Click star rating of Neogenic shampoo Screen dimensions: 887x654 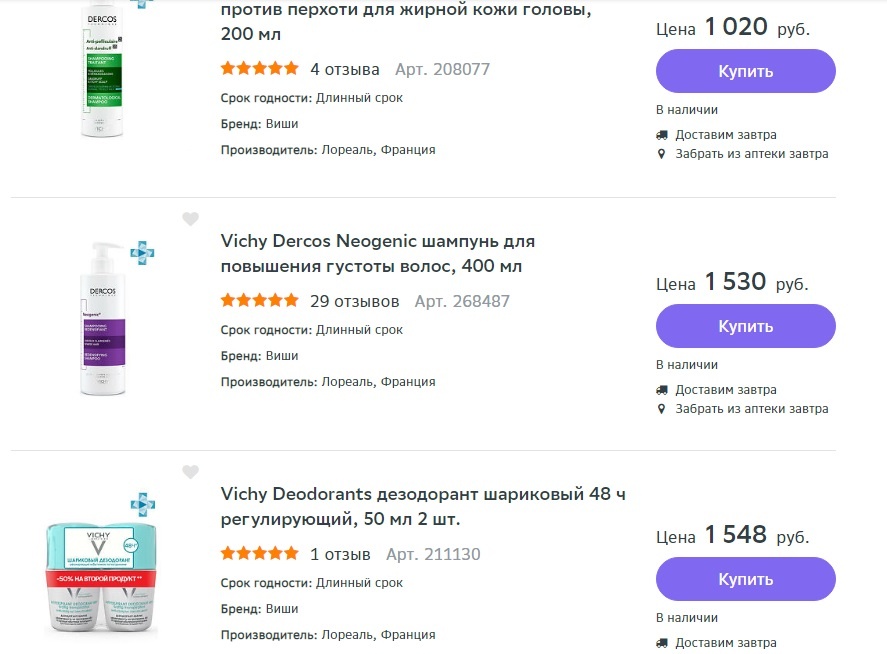pos(260,300)
